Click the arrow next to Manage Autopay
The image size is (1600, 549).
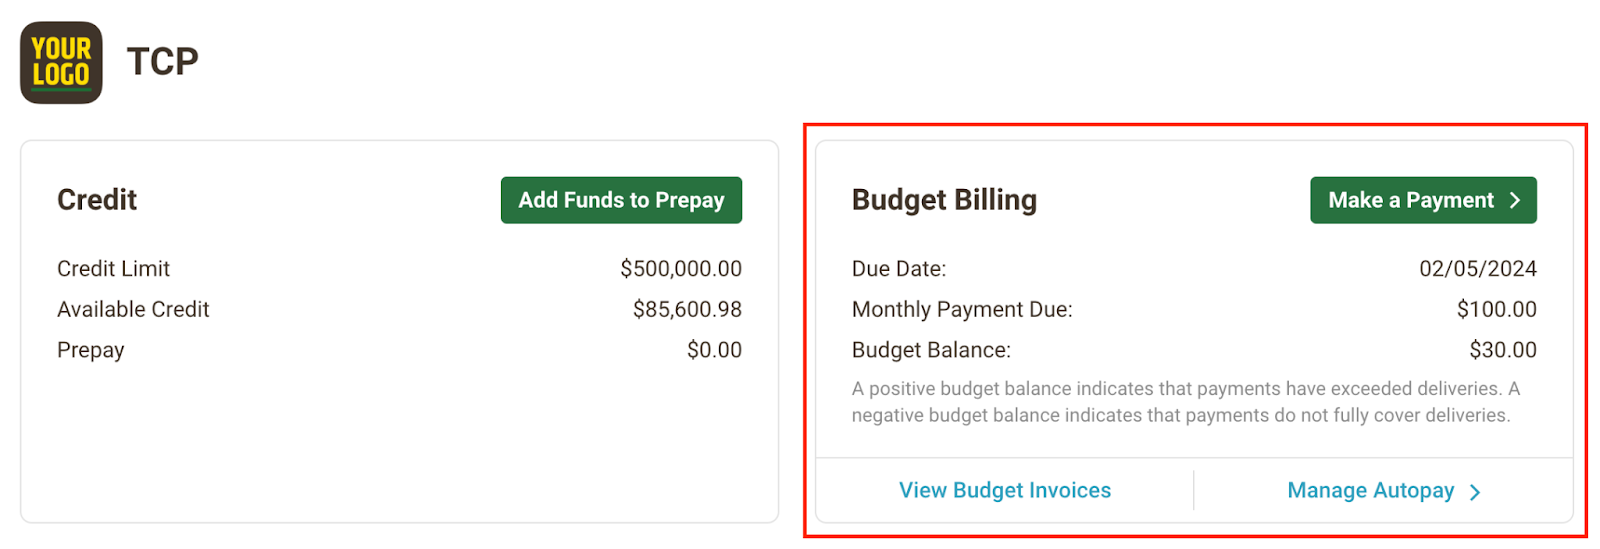(x=1474, y=492)
